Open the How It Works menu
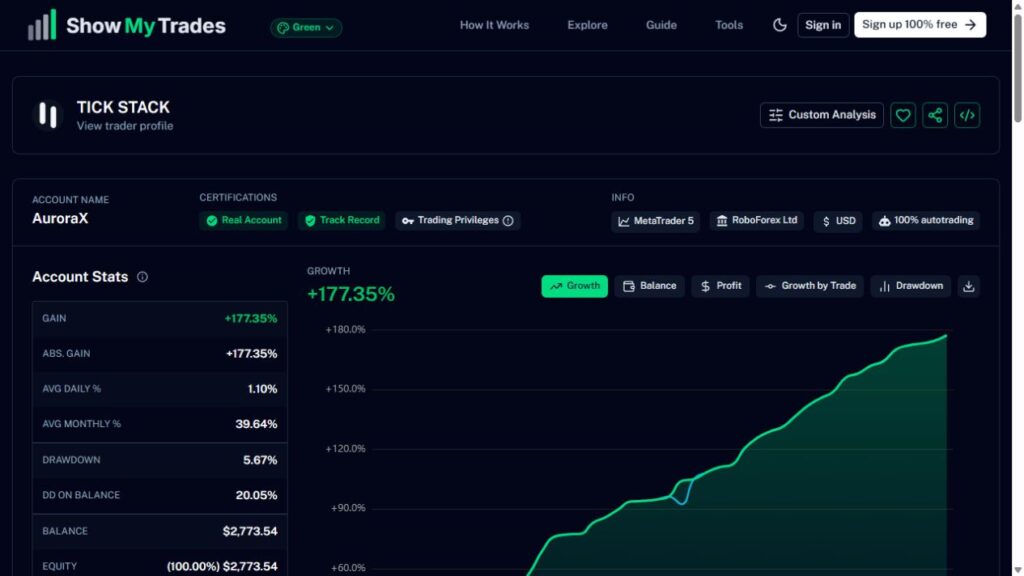The width and height of the screenshot is (1024, 576). point(494,25)
